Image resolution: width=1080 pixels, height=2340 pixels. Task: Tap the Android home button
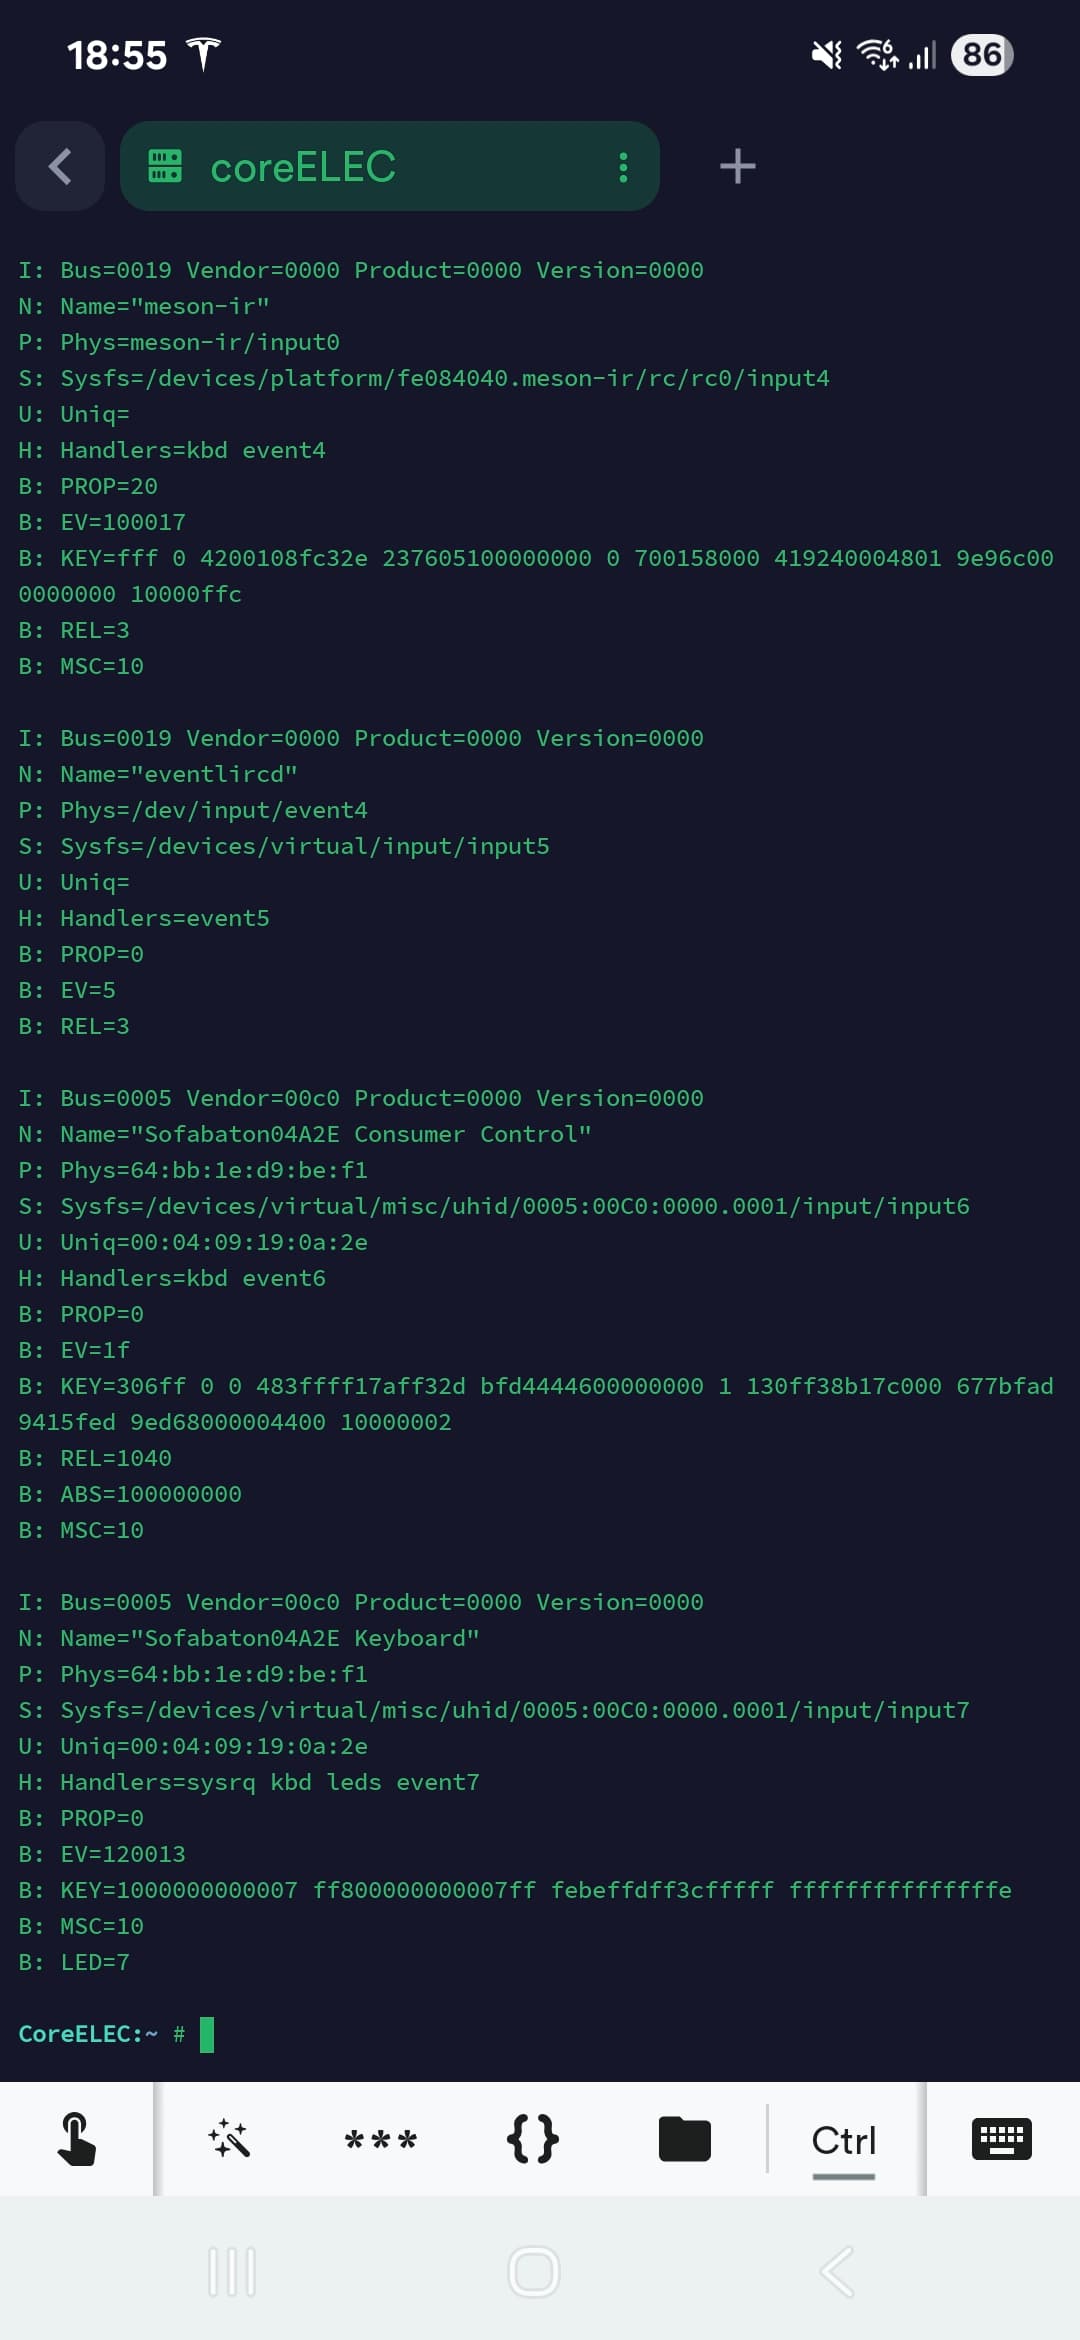534,2272
